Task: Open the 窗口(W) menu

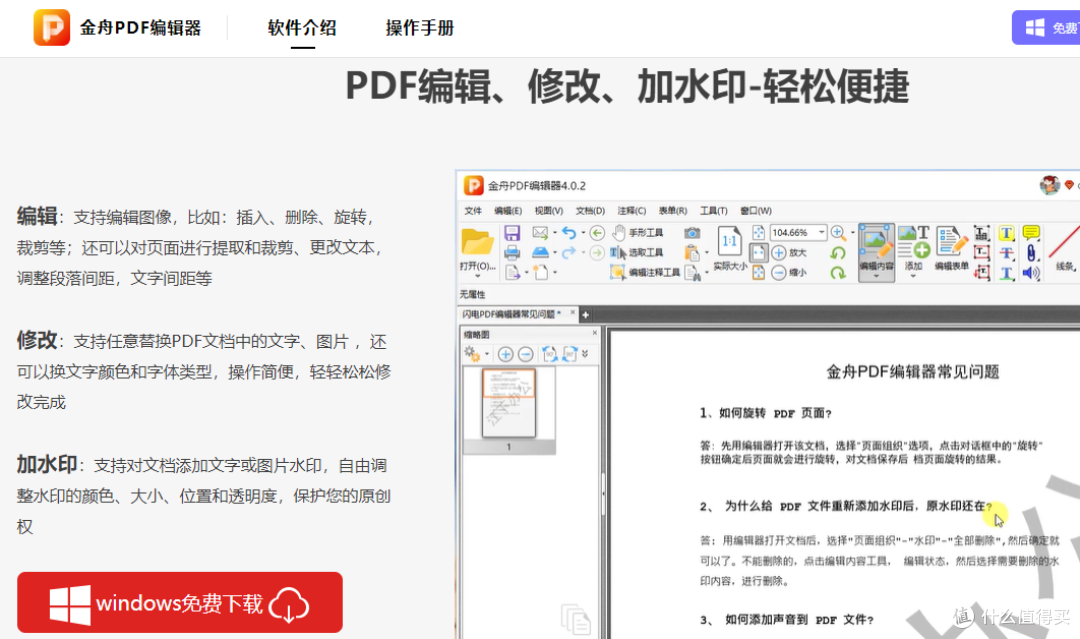Action: pyautogui.click(x=756, y=211)
